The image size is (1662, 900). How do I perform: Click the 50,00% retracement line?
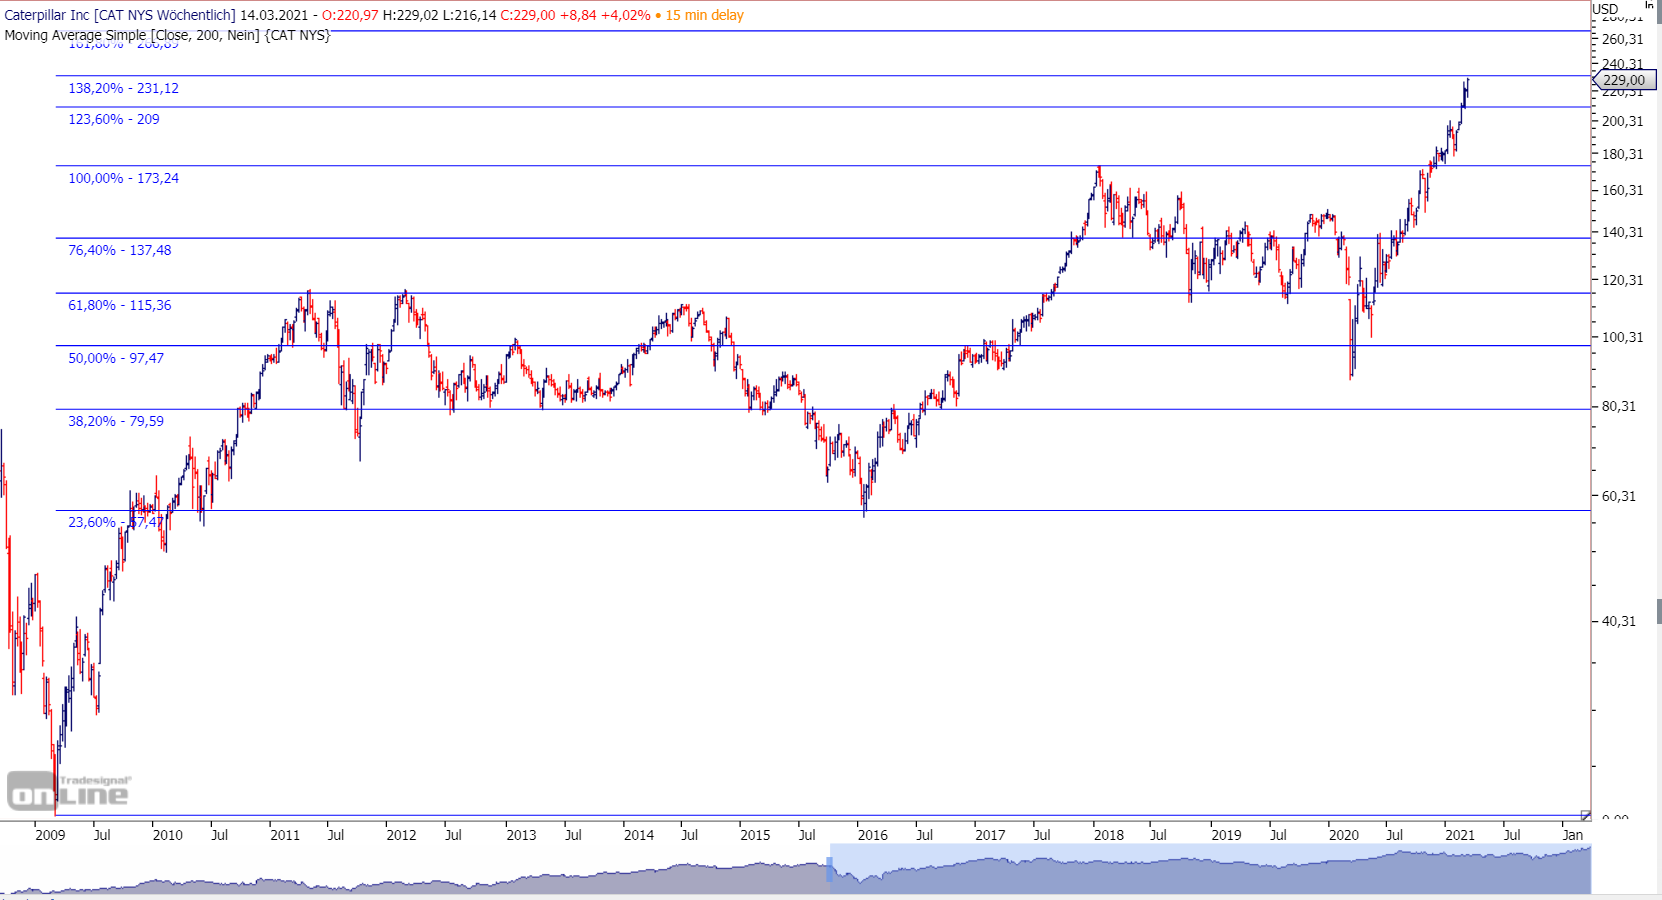pos(700,346)
